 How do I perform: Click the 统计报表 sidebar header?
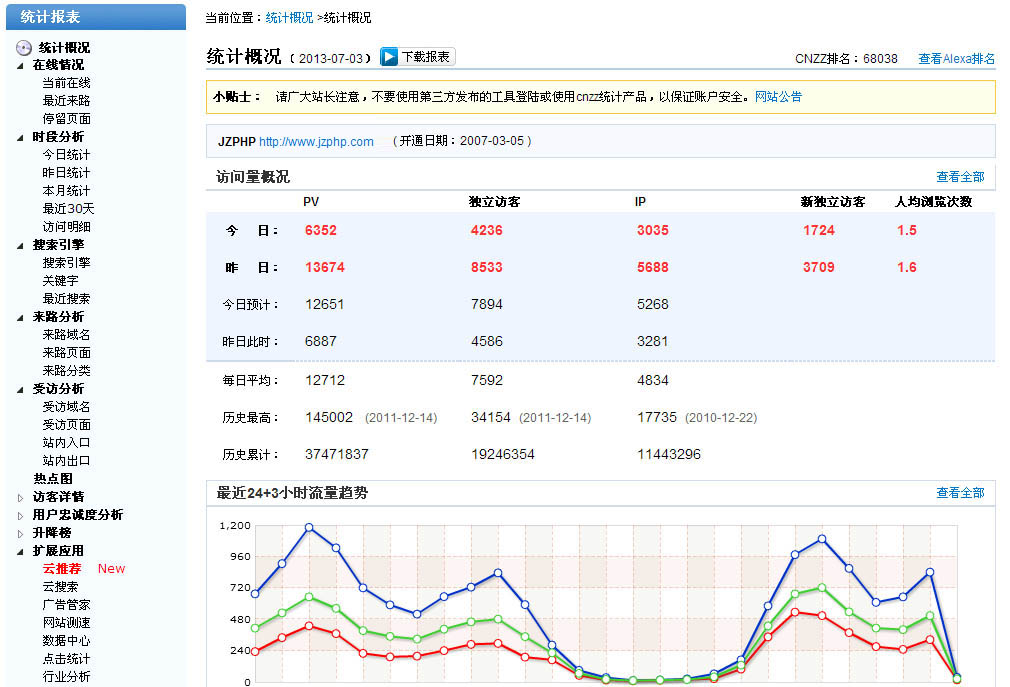click(x=96, y=17)
